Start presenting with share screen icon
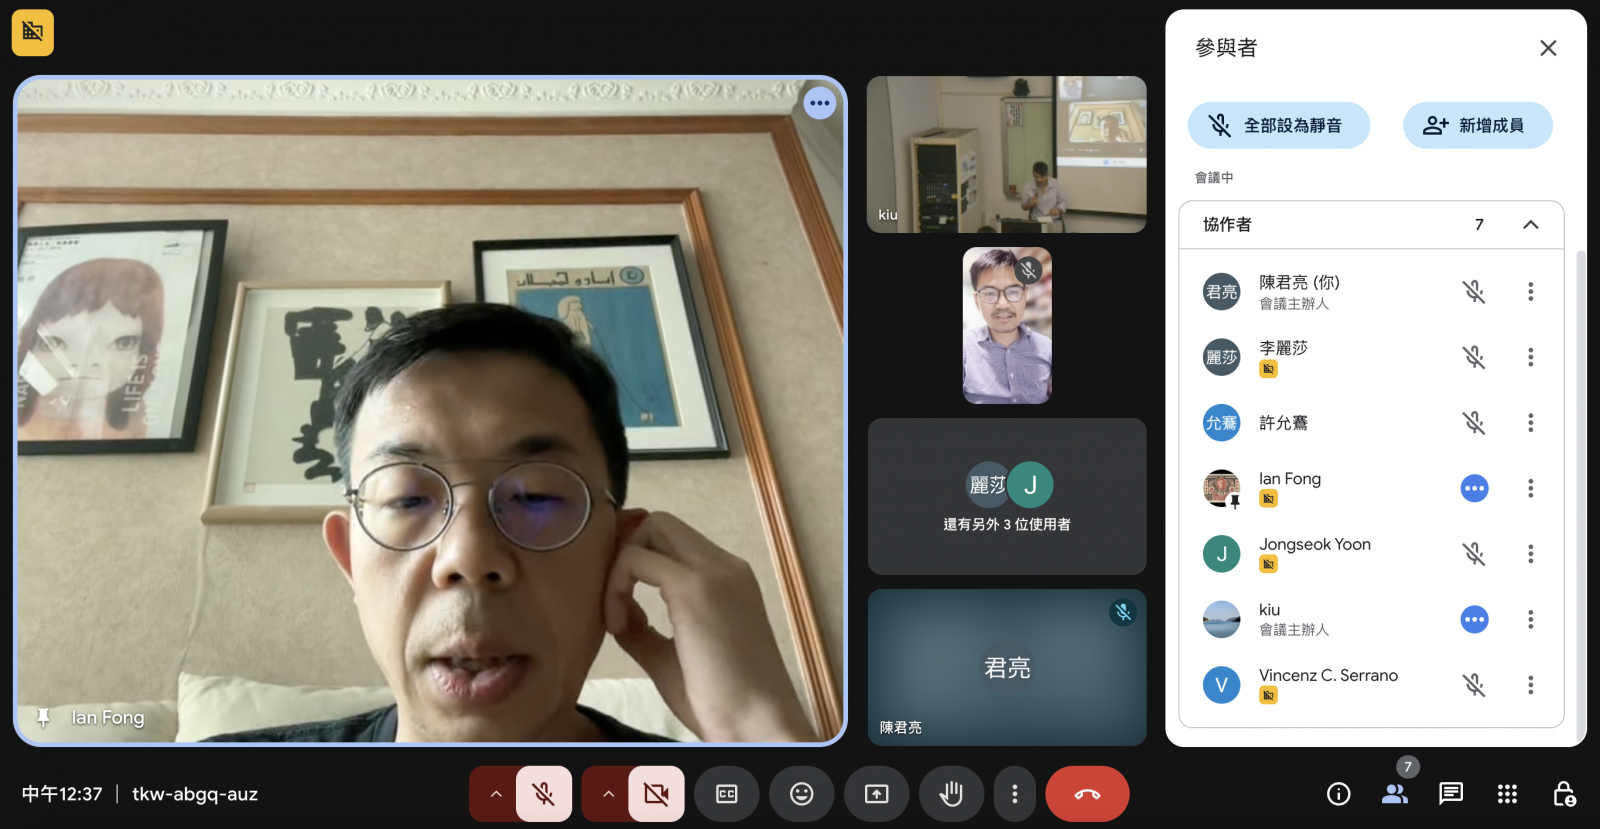 (x=876, y=794)
